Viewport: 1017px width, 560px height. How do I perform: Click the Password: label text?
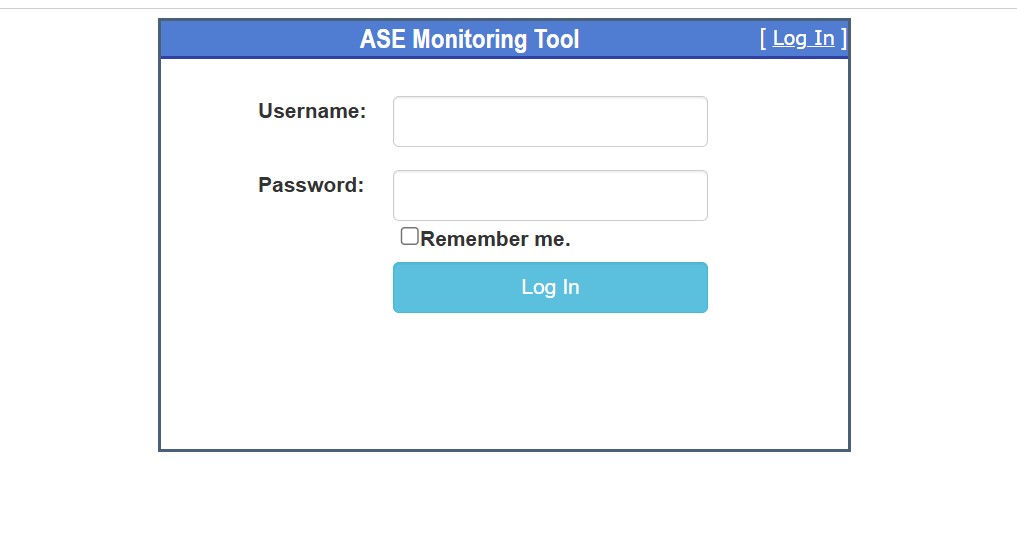coord(311,185)
